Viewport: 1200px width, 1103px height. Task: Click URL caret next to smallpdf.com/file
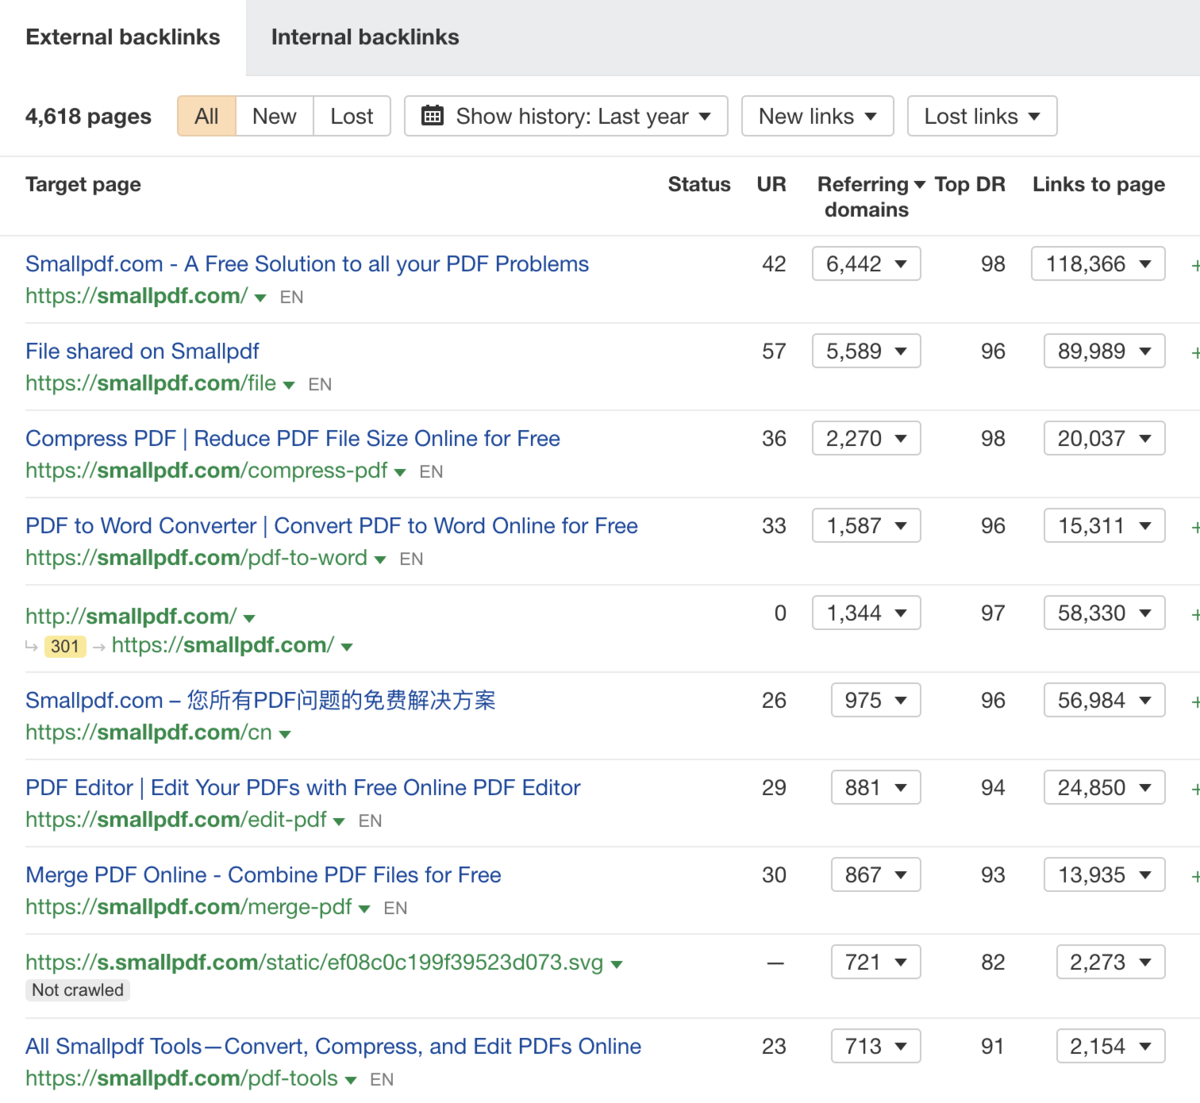[289, 385]
